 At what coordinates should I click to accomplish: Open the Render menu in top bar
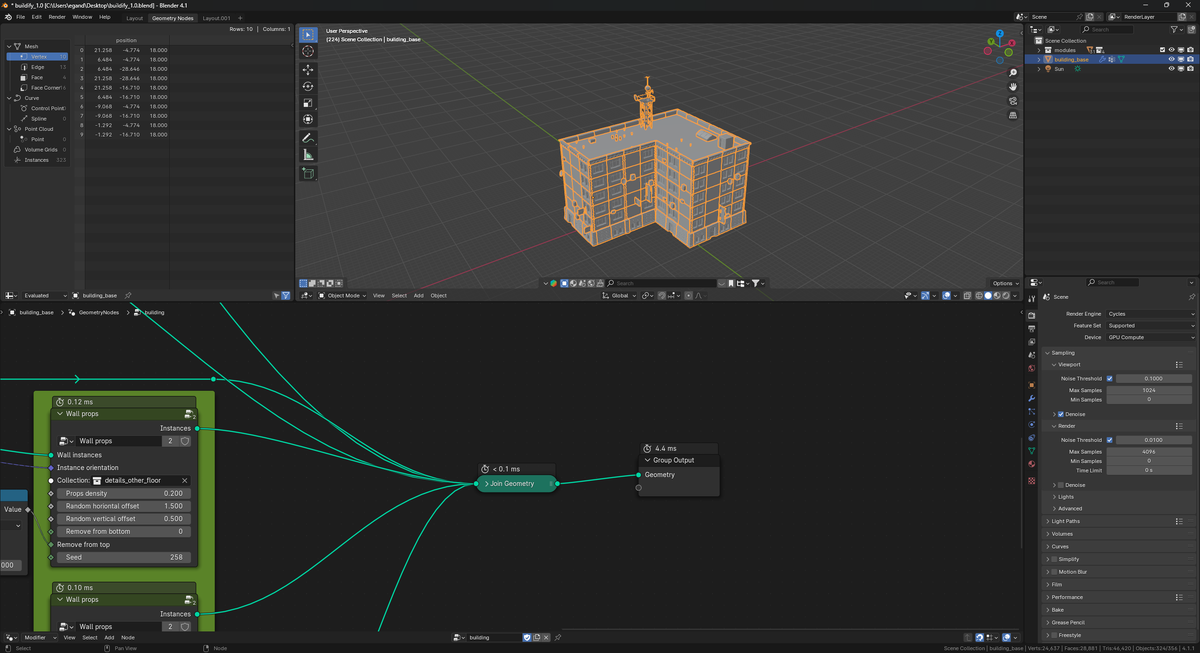(57, 17)
